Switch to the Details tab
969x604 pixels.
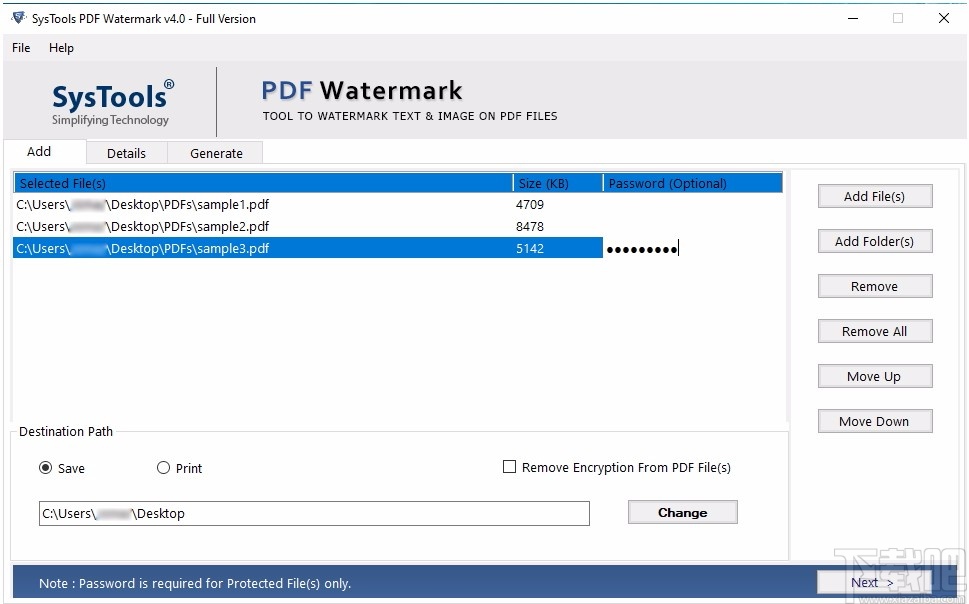pos(126,153)
